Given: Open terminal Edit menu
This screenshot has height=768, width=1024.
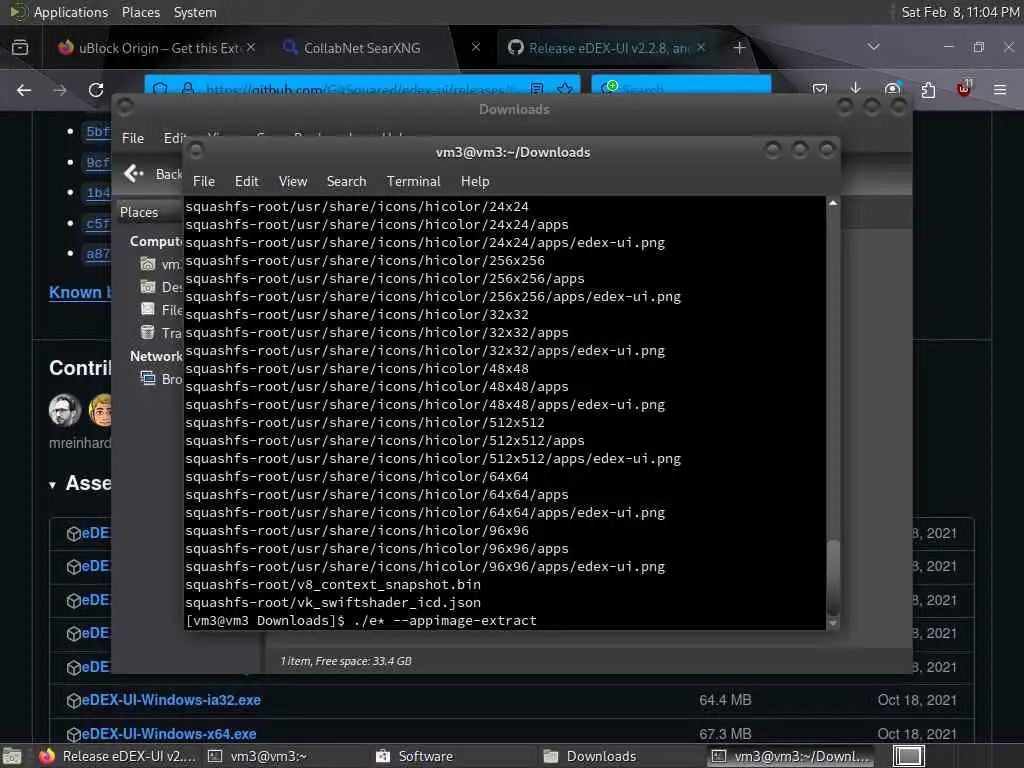Looking at the screenshot, I should [x=246, y=182].
